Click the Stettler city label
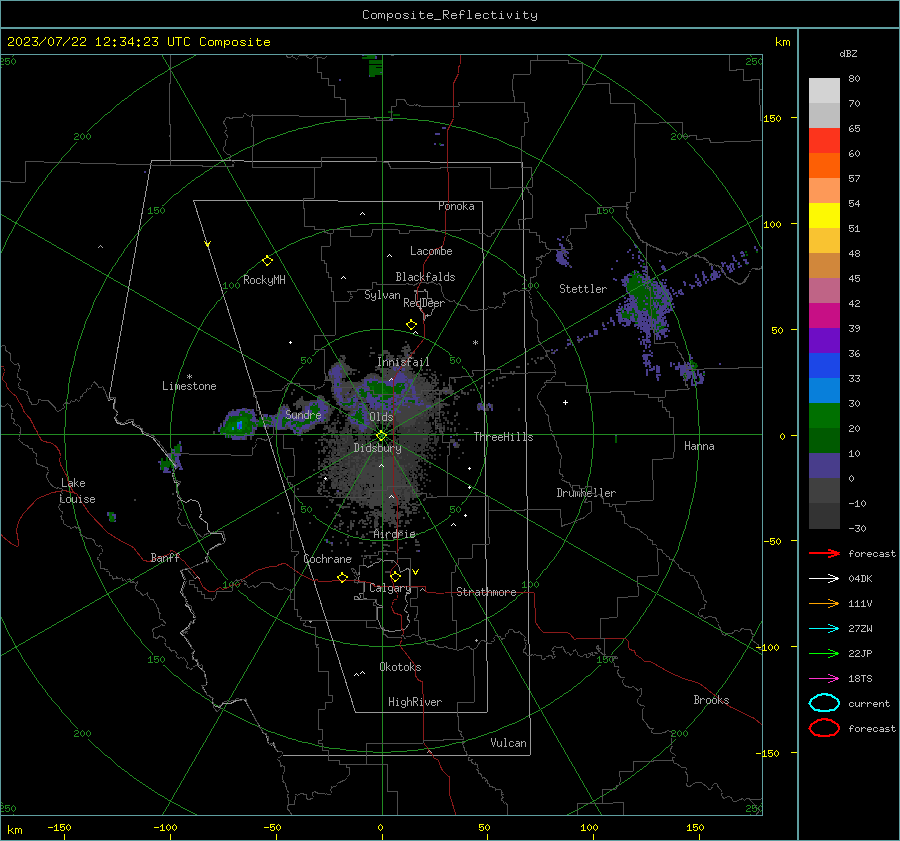Screen dimensions: 900x841 (583, 289)
